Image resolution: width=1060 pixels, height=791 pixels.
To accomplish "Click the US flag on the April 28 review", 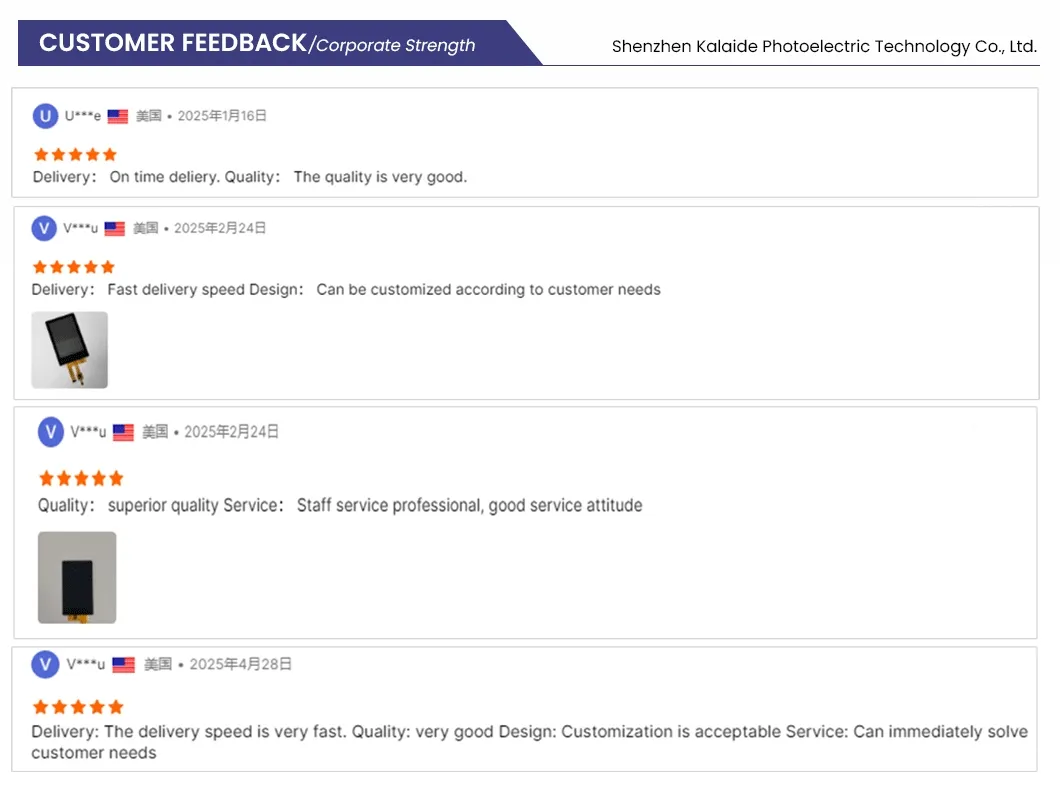I will (x=124, y=665).
